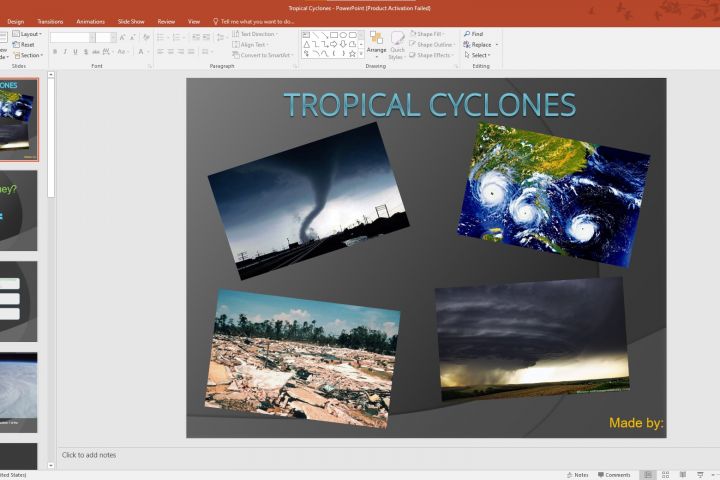720x480 pixels.
Task: Click the 'Tell me what you want to do' box
Action: [256, 21]
